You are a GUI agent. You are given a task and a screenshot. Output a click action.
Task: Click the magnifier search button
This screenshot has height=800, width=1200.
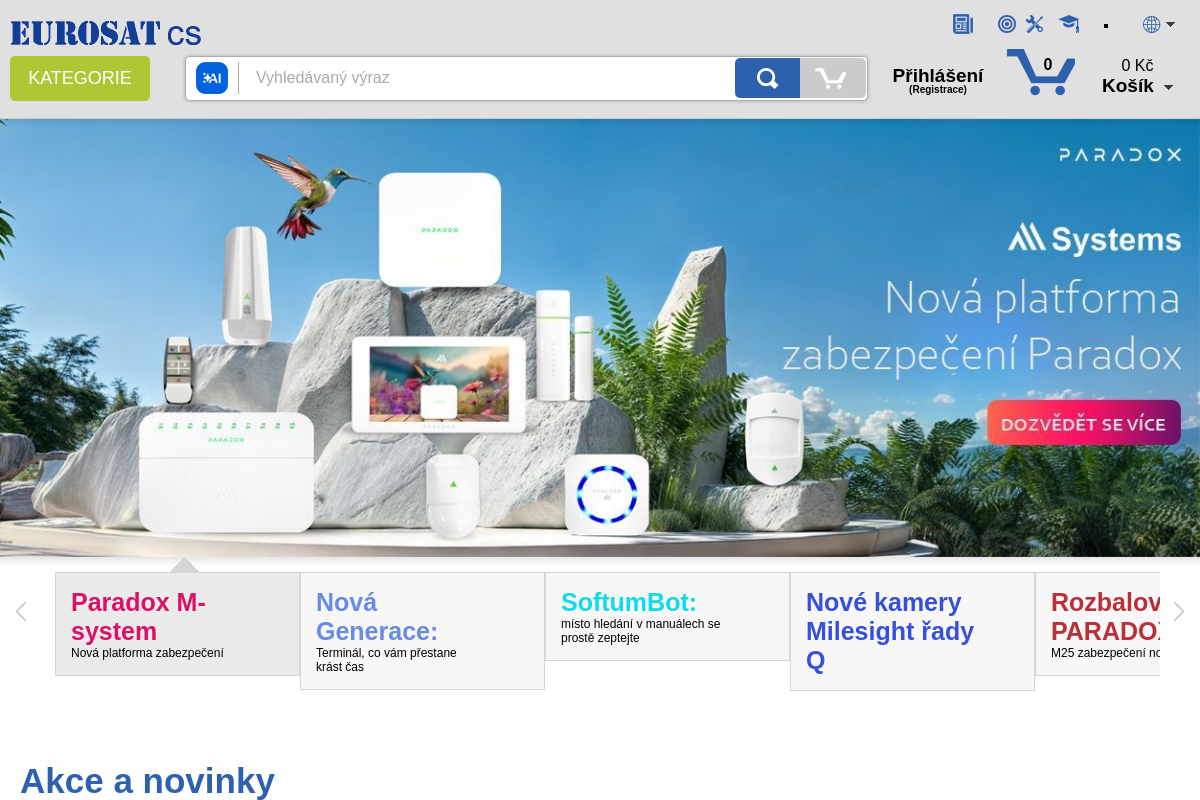point(767,78)
